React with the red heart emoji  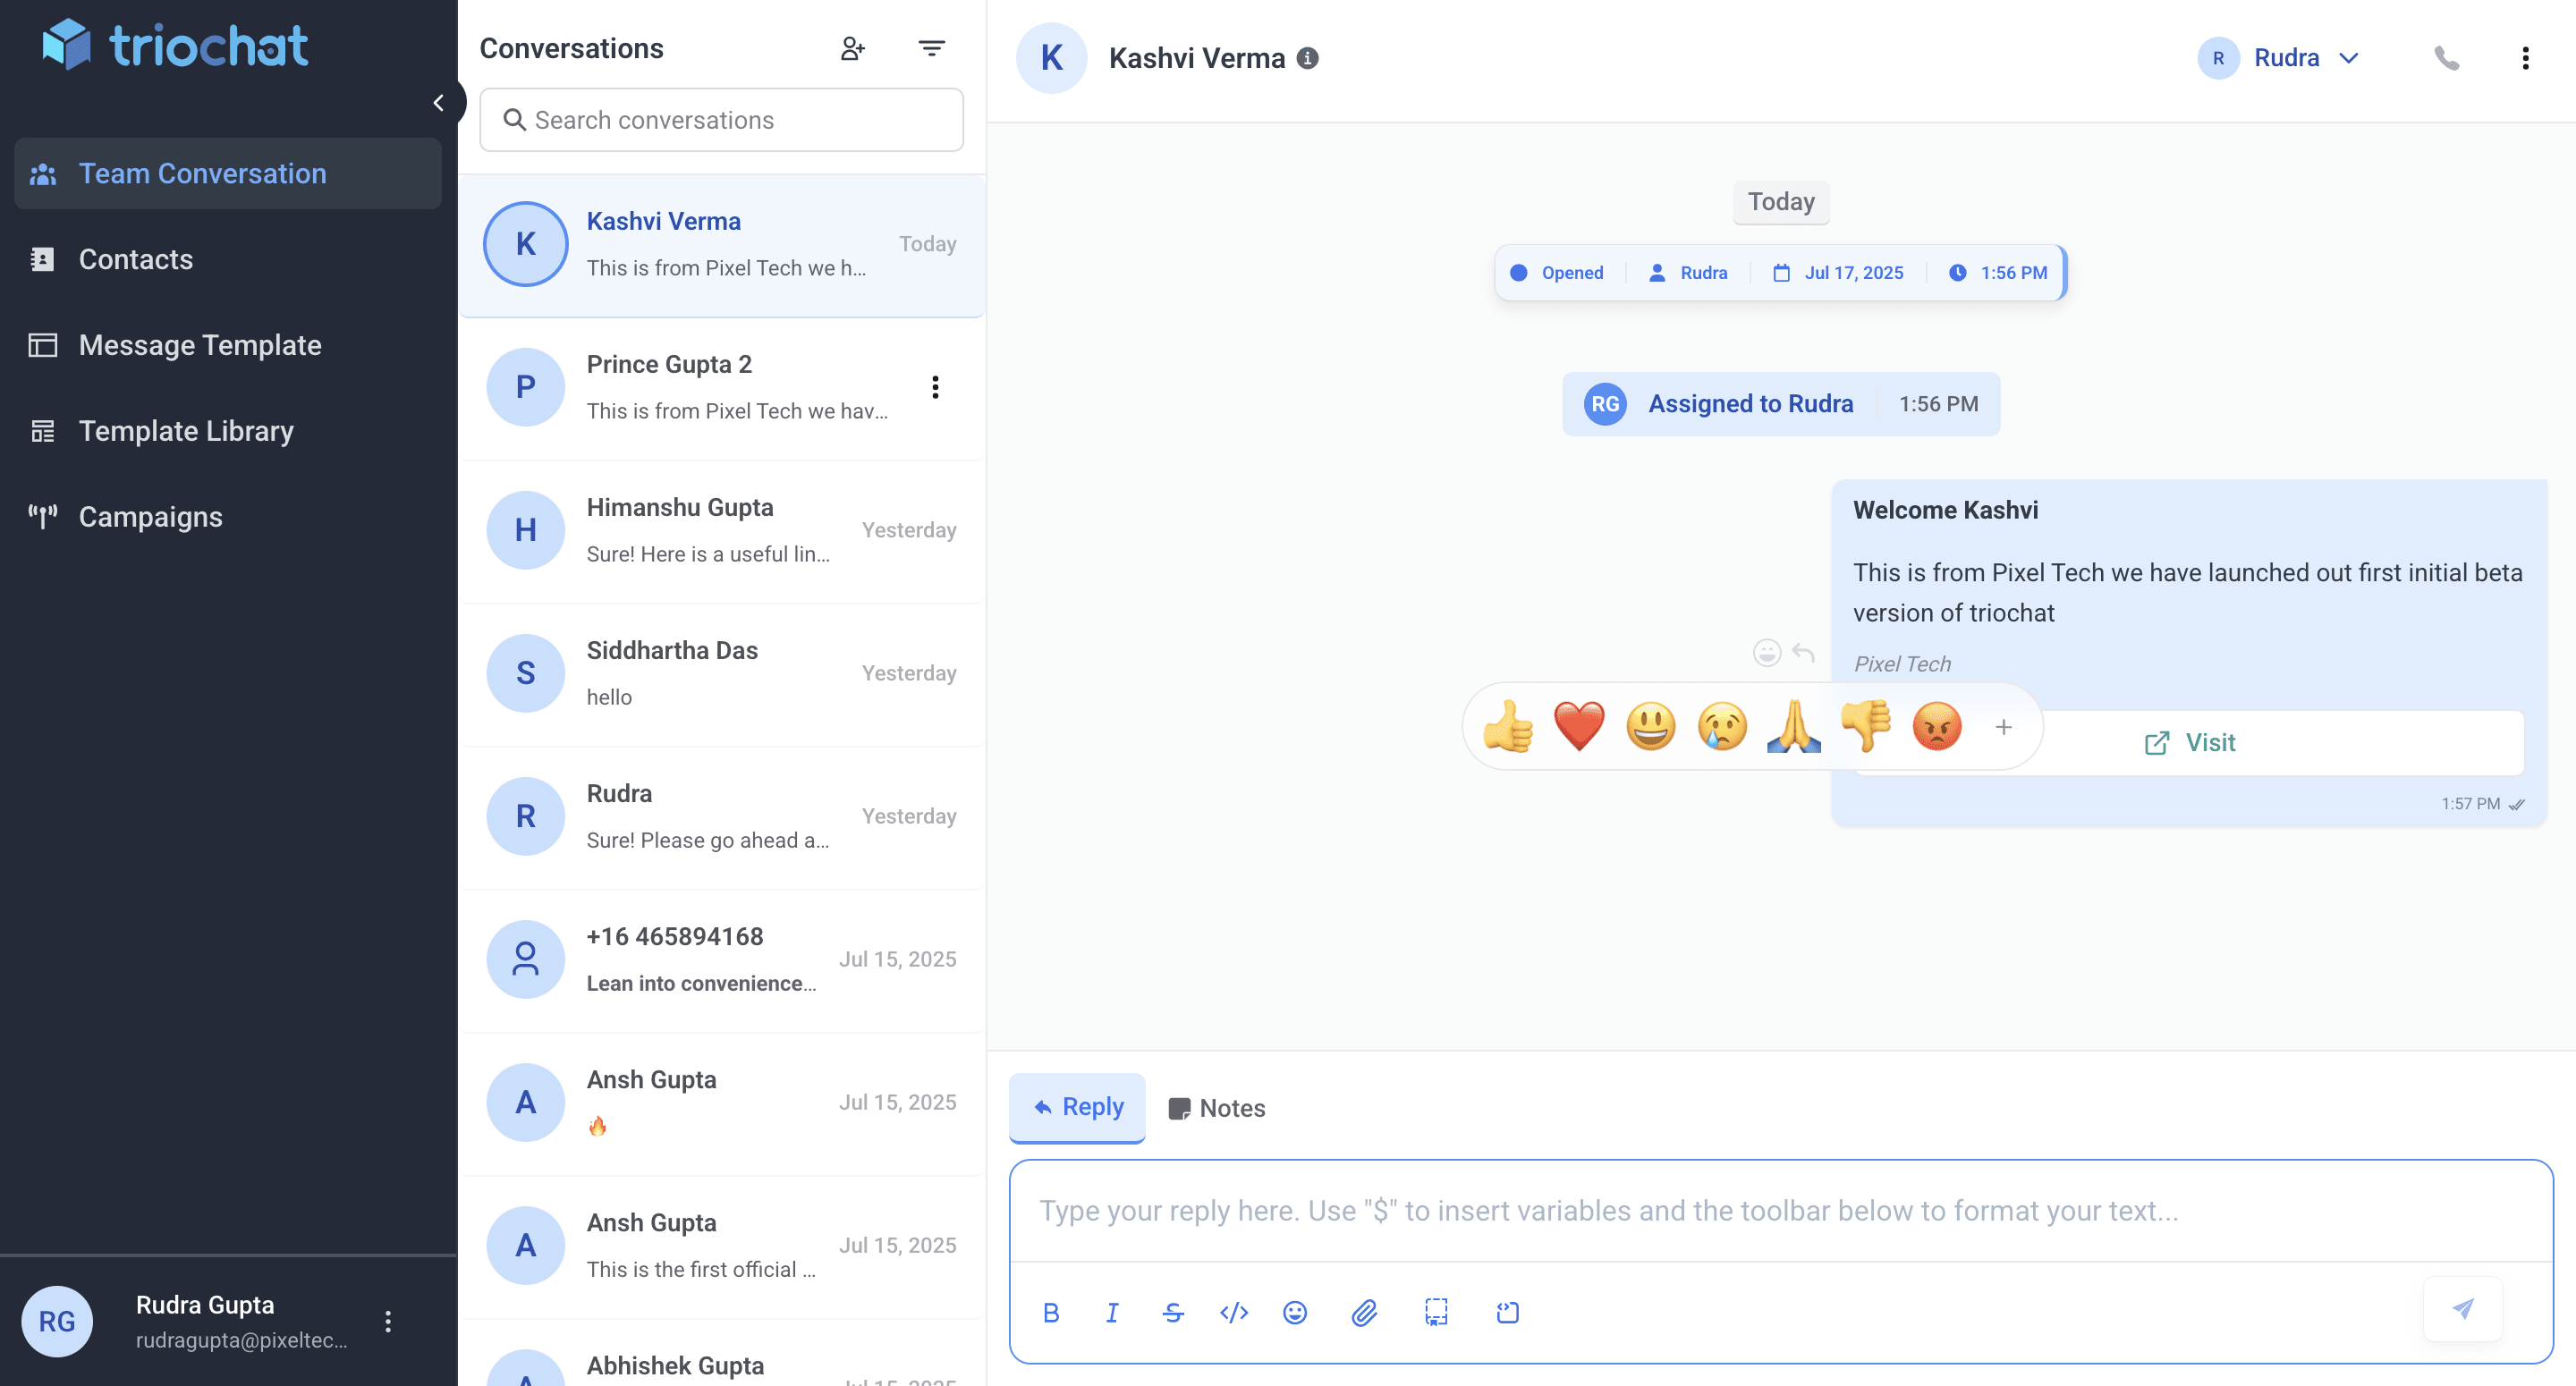click(x=1579, y=727)
